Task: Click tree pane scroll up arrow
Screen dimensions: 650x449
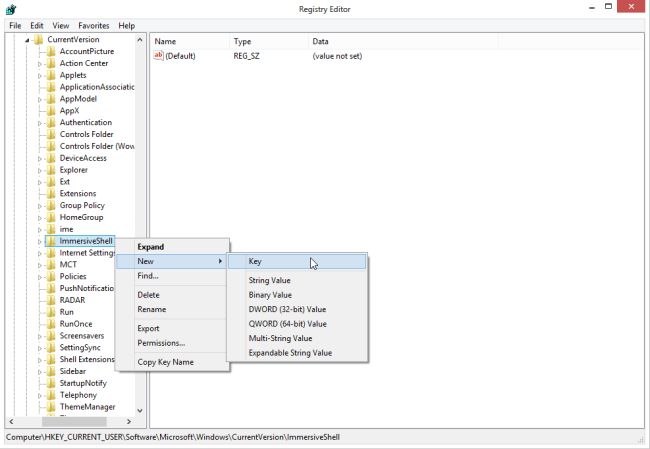Action: [x=140, y=40]
